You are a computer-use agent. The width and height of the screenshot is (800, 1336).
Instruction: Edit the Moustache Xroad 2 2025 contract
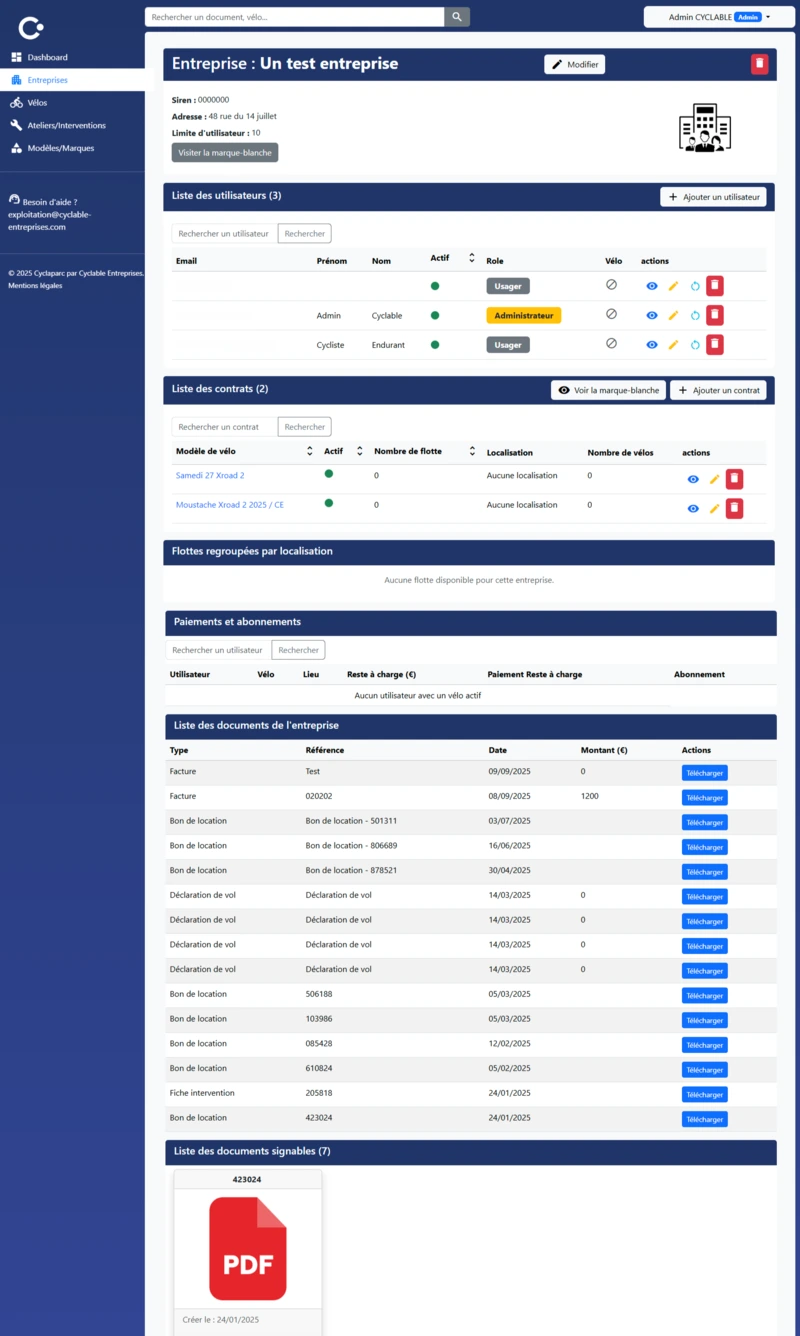click(714, 509)
